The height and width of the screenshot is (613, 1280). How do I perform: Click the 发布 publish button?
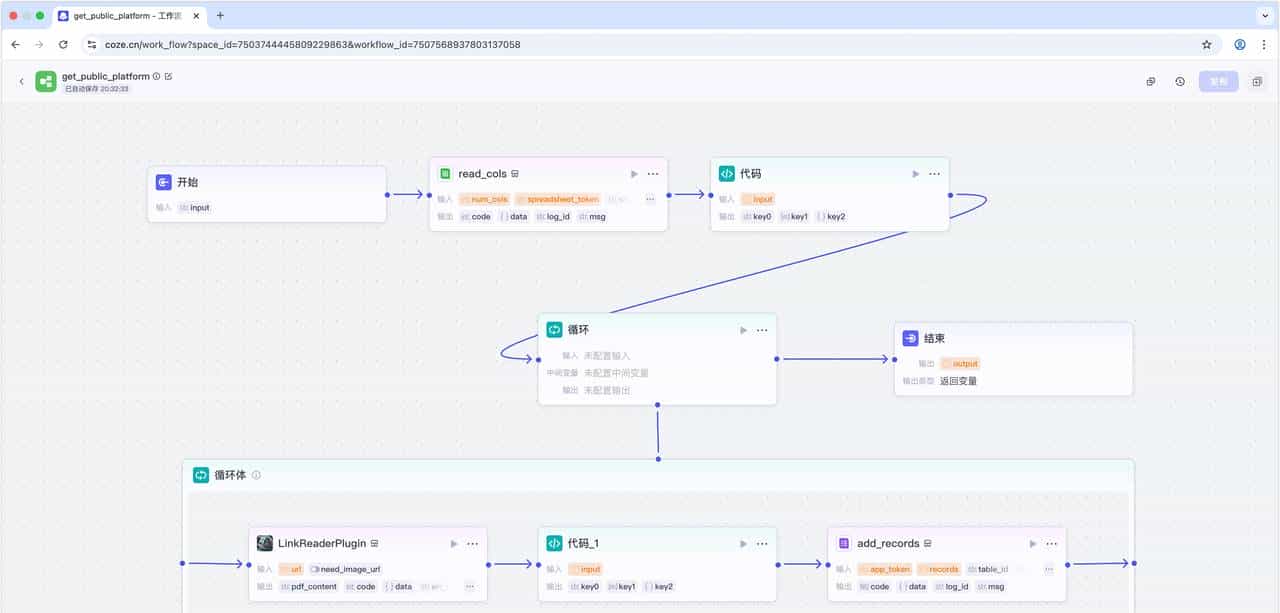[x=1218, y=82]
